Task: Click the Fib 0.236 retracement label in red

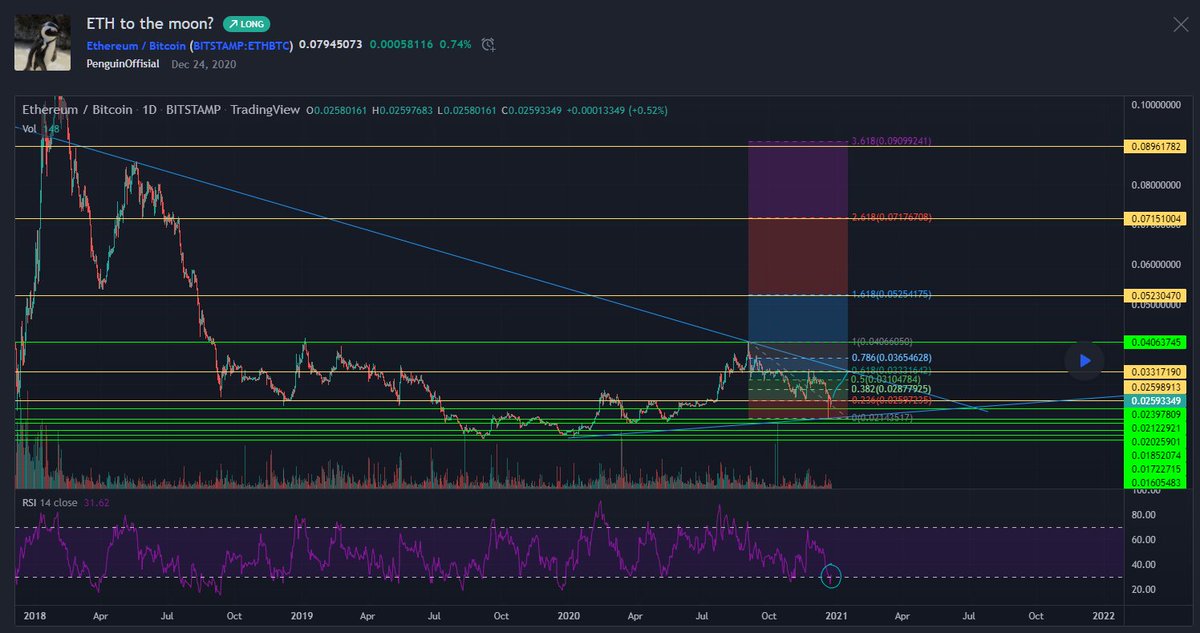Action: click(891, 400)
